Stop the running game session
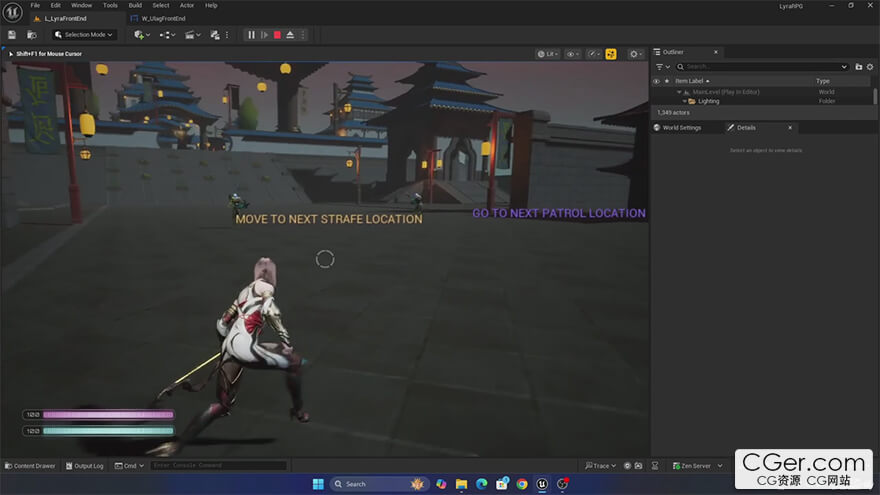880x495 pixels. pyautogui.click(x=277, y=35)
